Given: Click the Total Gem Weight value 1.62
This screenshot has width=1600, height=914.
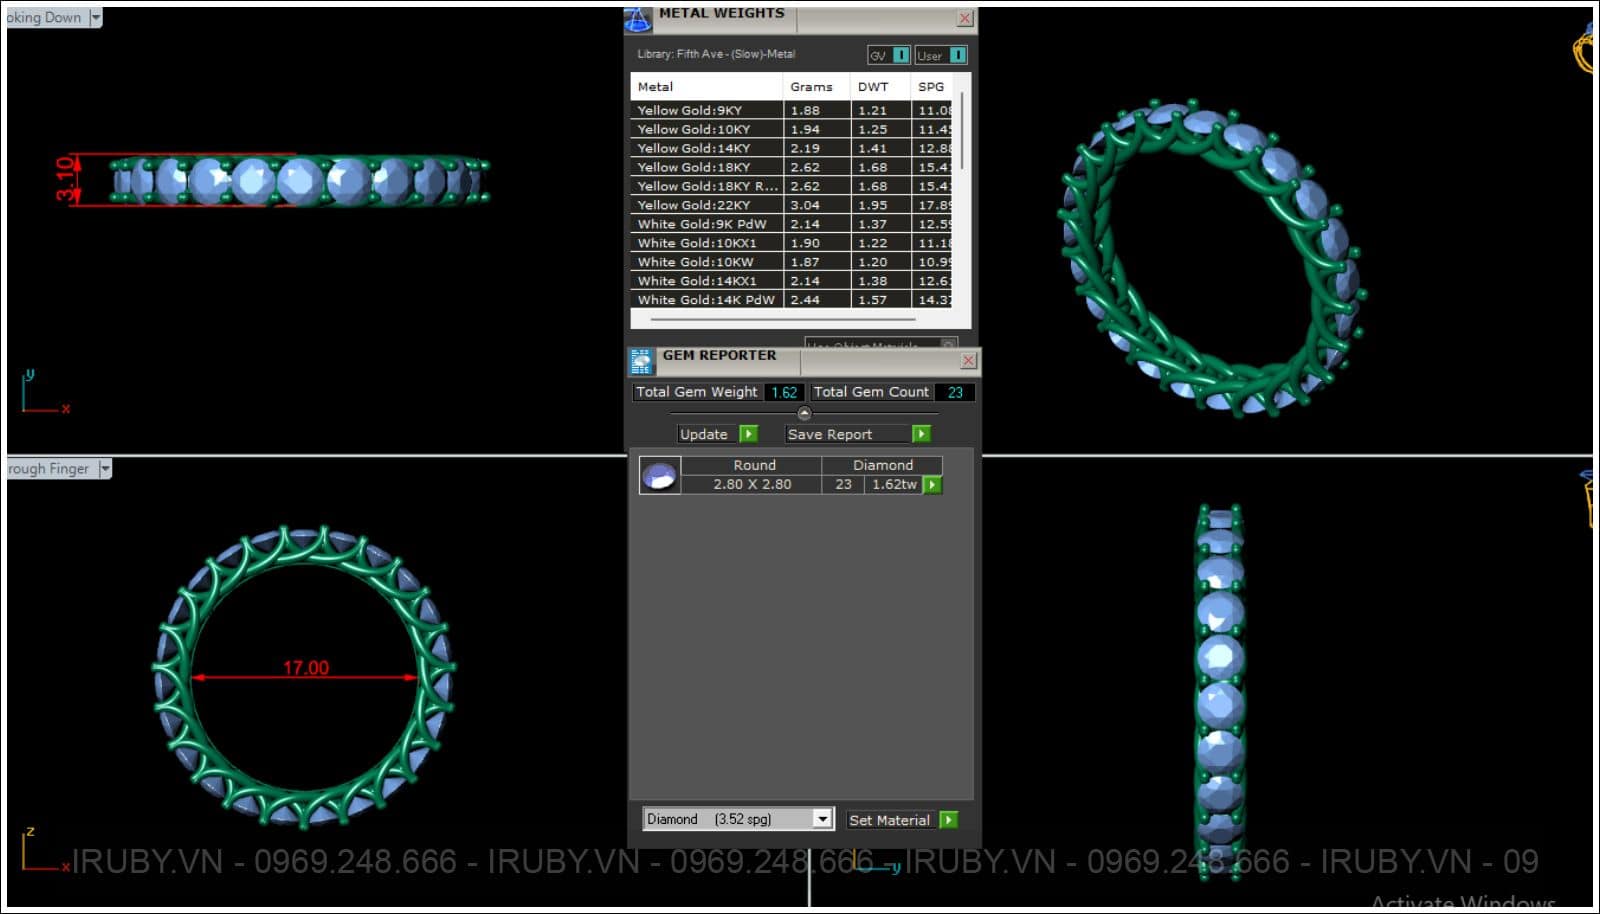Looking at the screenshot, I should 784,392.
